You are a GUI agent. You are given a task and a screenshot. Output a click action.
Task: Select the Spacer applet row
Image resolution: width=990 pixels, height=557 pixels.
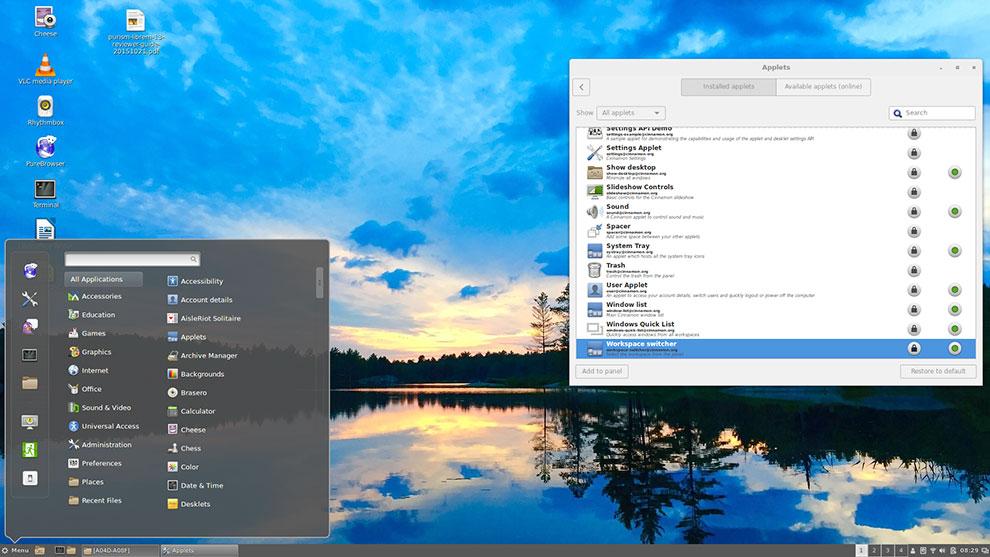click(x=775, y=231)
